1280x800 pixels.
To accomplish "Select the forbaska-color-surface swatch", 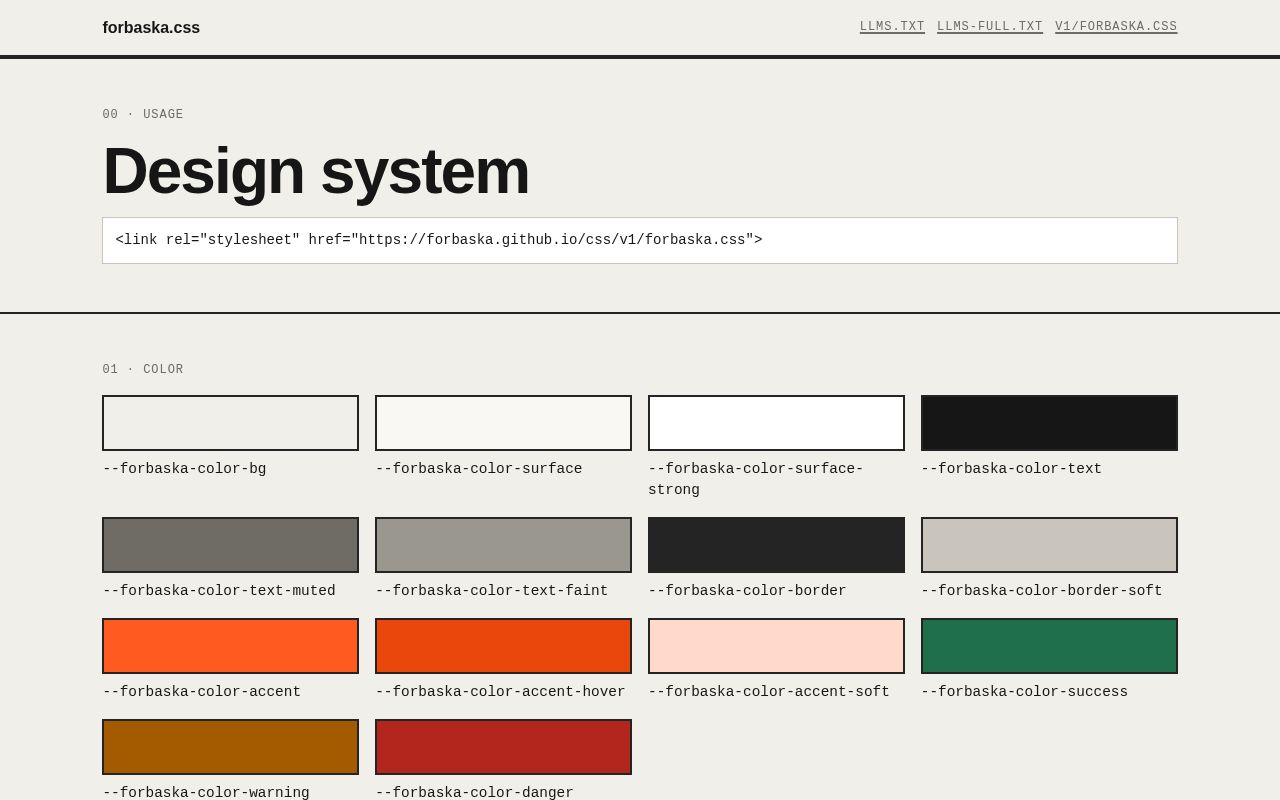I will coord(503,423).
